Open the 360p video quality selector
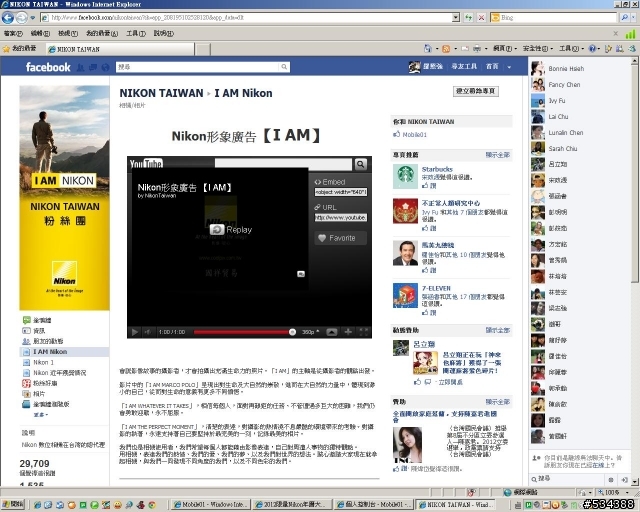 [x=311, y=332]
